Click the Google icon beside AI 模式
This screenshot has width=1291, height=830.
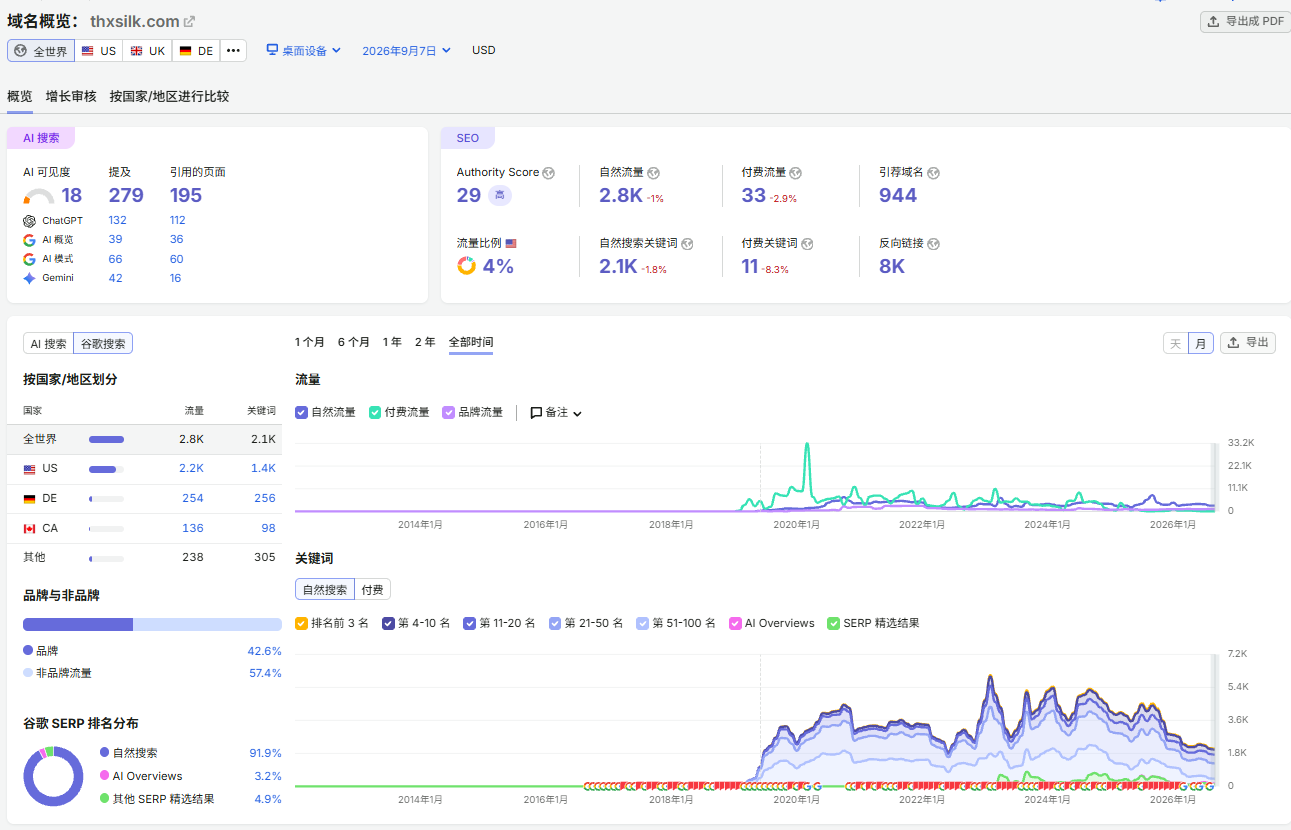pos(29,259)
